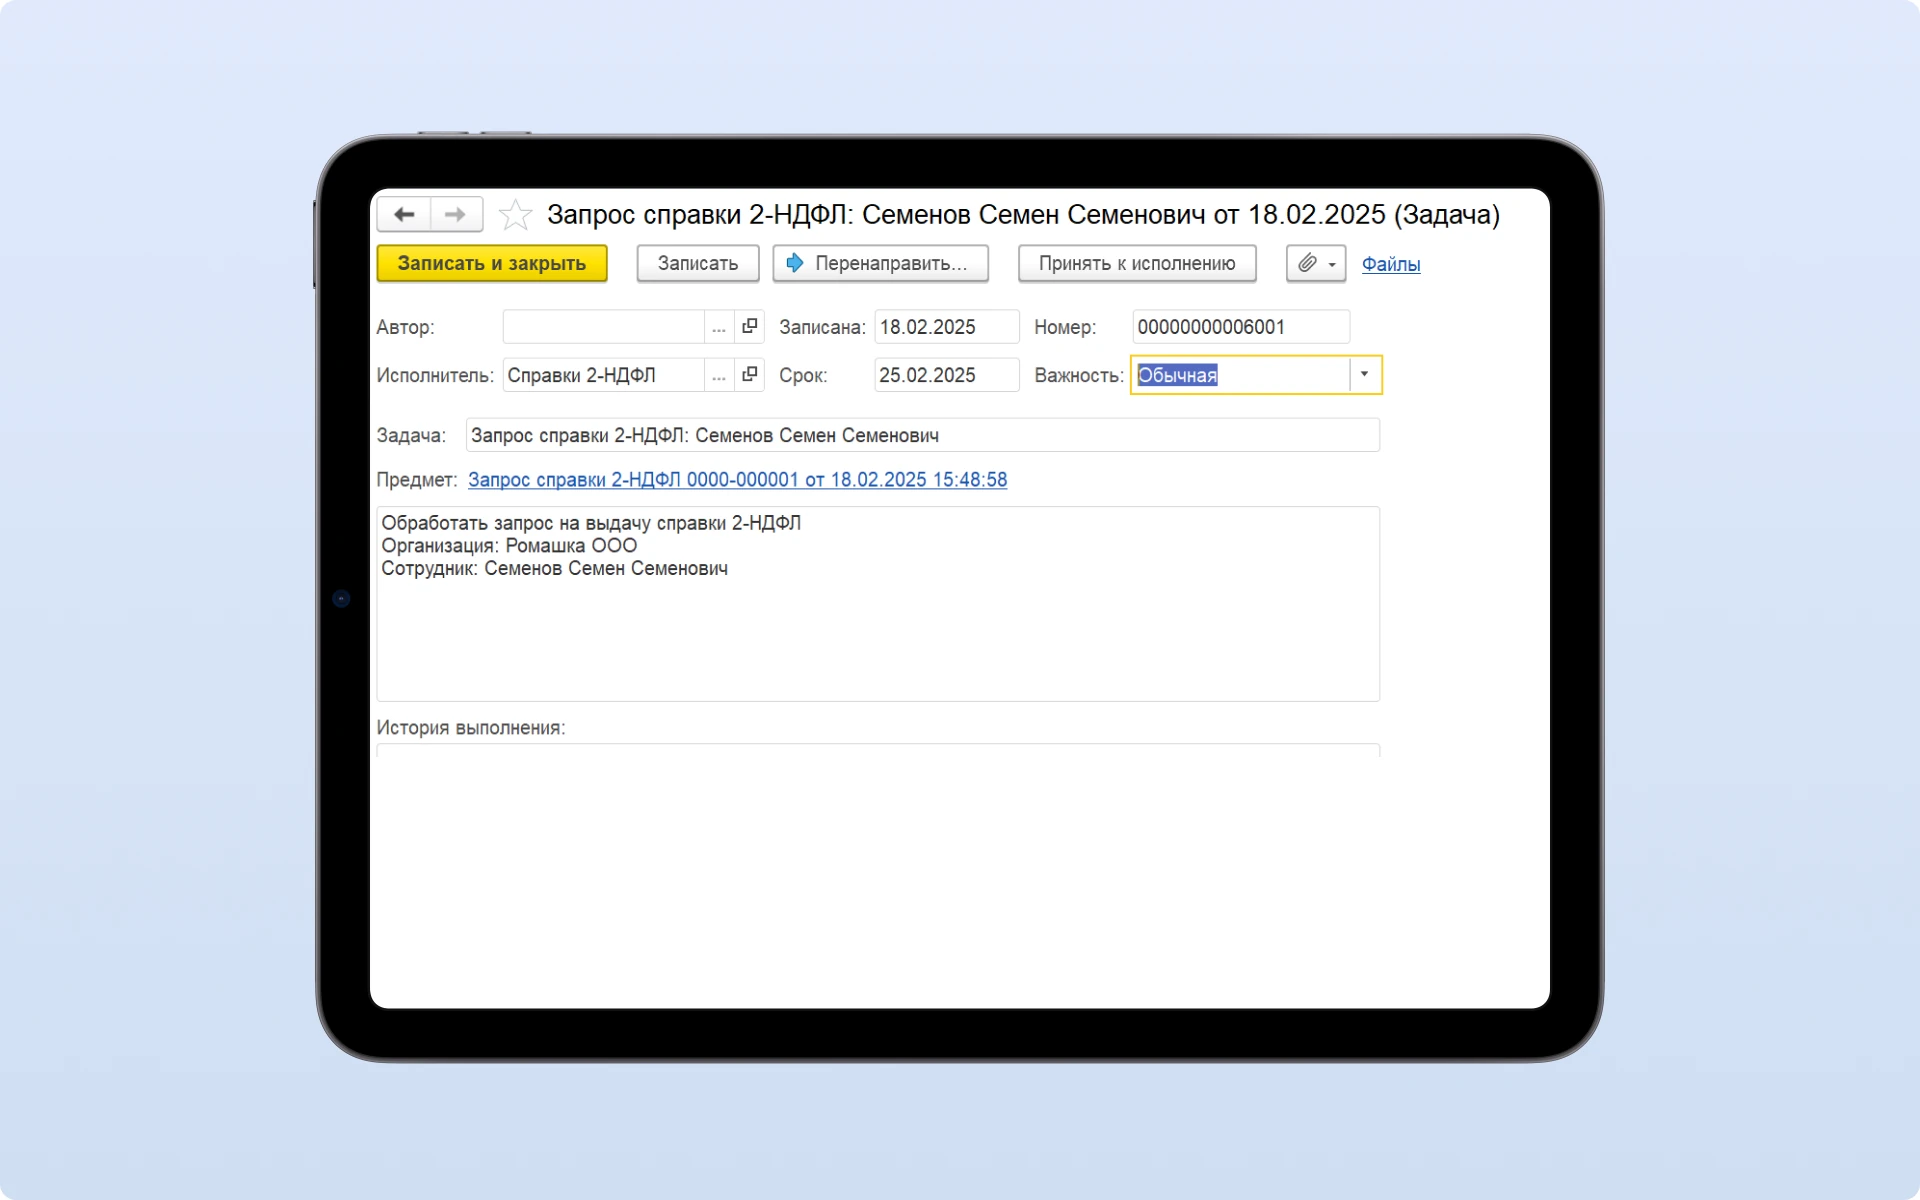This screenshot has height=1200, width=1920.
Task: Click the Задача name input field
Action: pos(922,435)
